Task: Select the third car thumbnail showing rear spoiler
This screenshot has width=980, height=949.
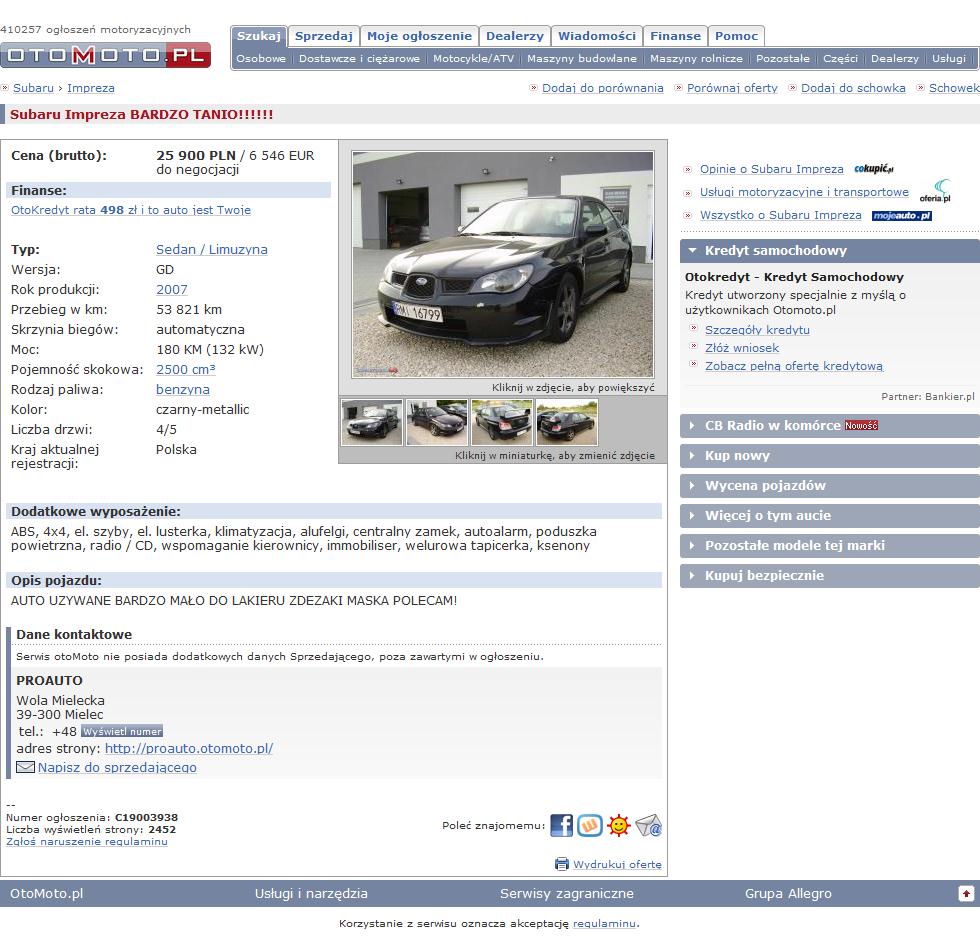Action: point(502,423)
